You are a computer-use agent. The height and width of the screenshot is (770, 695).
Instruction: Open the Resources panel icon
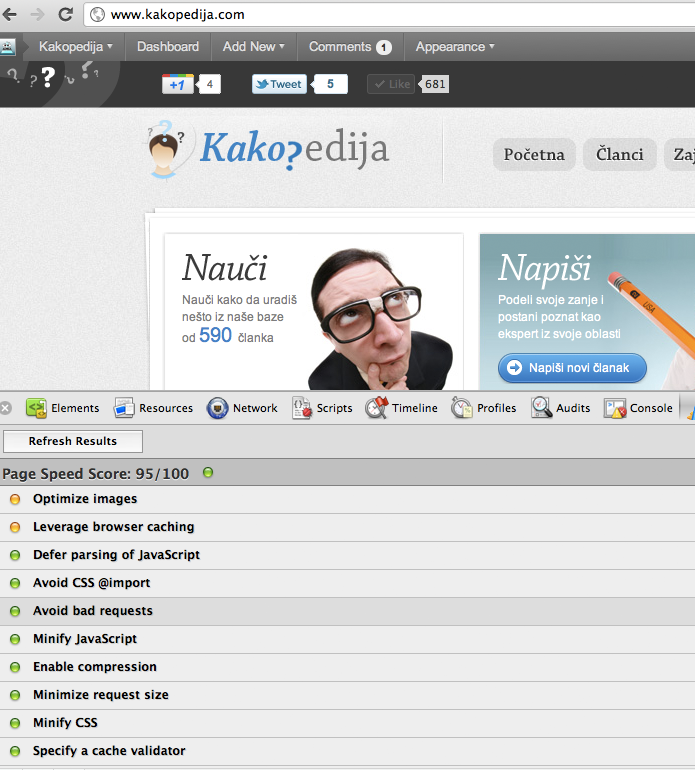124,408
